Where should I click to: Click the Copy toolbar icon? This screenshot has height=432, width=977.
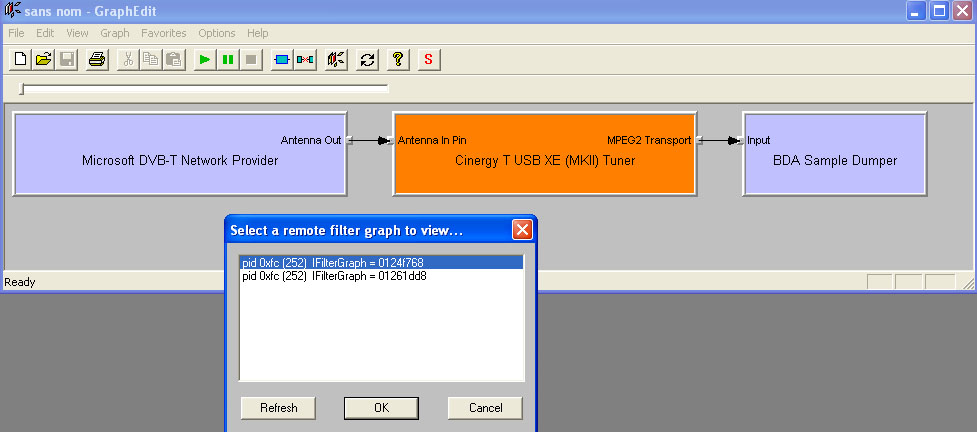[x=151, y=60]
